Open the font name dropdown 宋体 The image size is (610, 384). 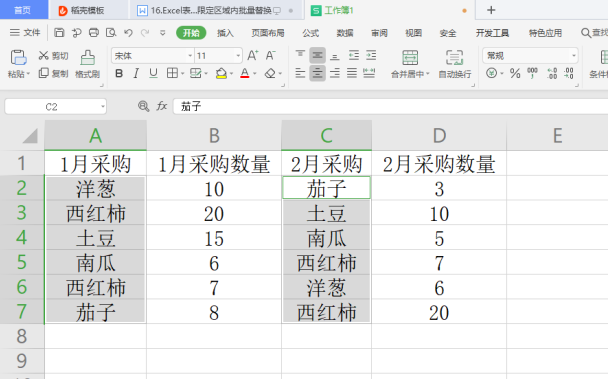[190, 56]
